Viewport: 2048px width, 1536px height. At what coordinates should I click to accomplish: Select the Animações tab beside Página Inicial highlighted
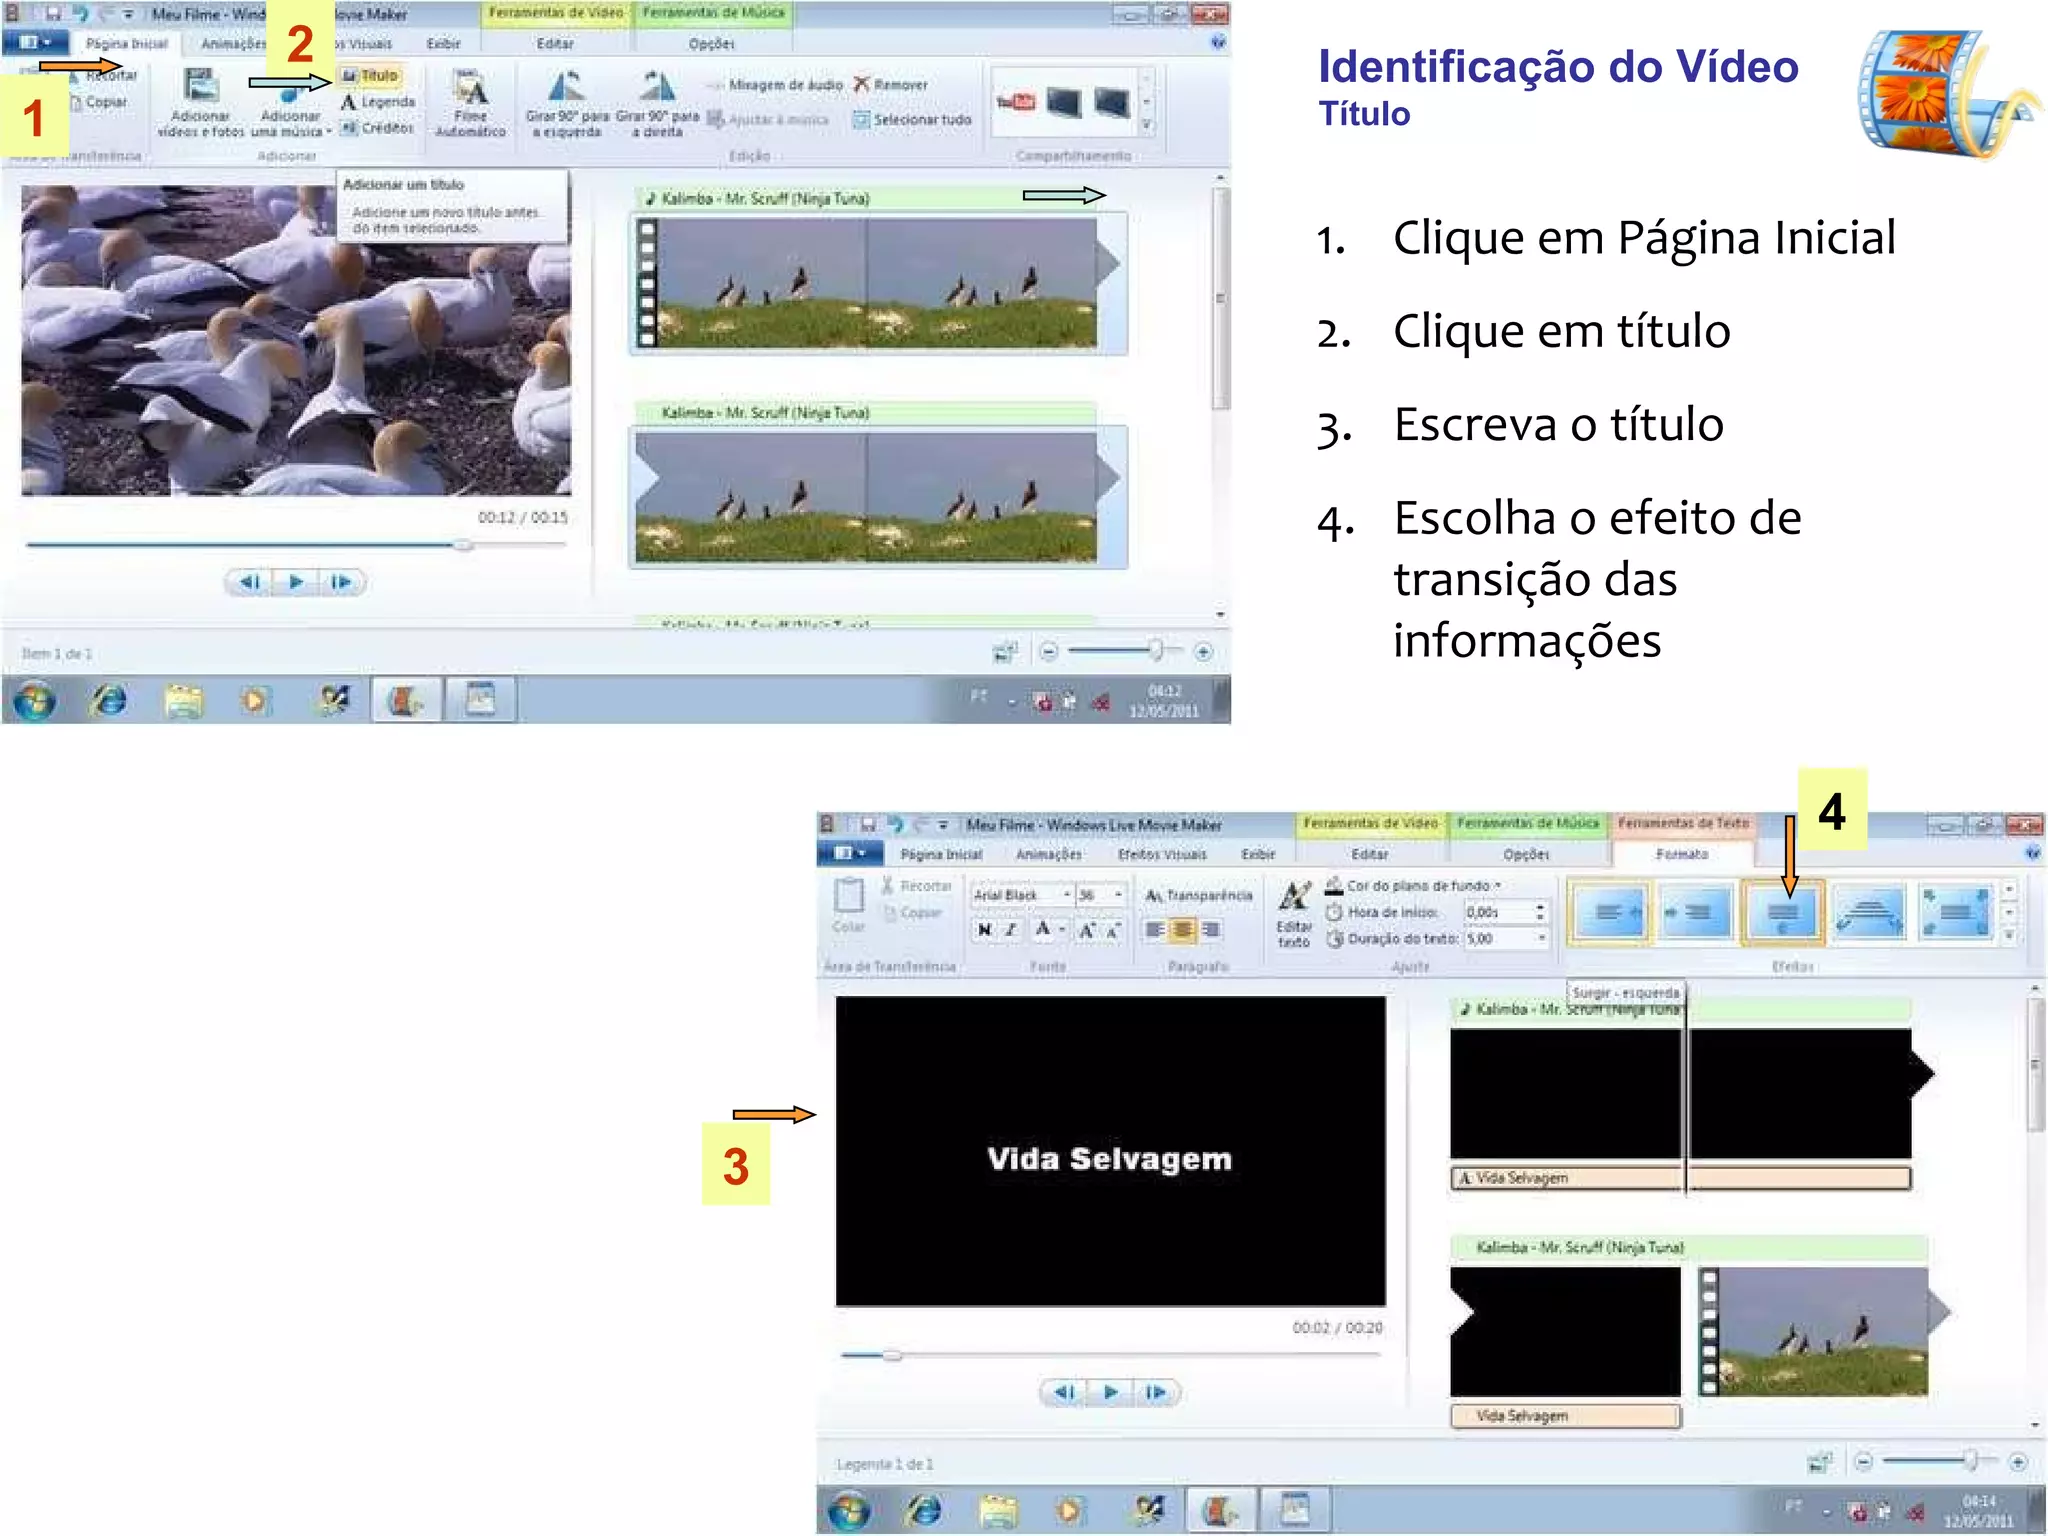(x=233, y=44)
